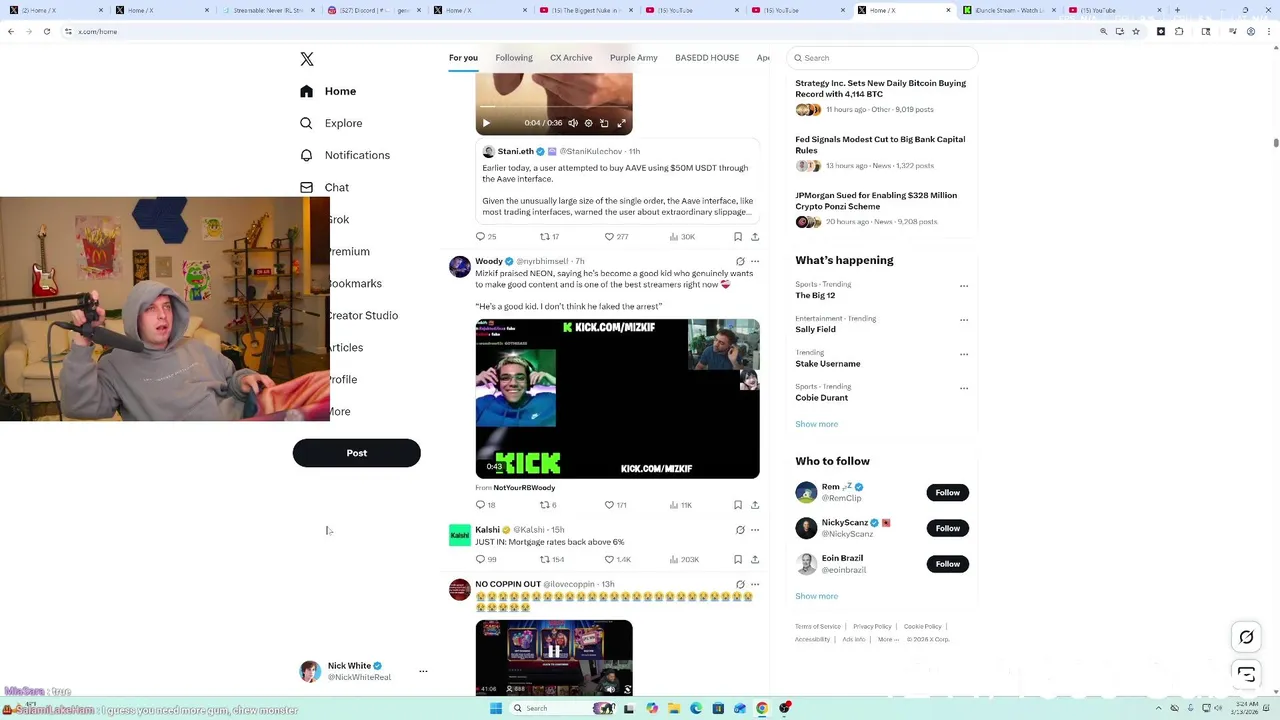Repost the post with 17 reposts
The height and width of the screenshot is (720, 1280).
click(x=550, y=237)
